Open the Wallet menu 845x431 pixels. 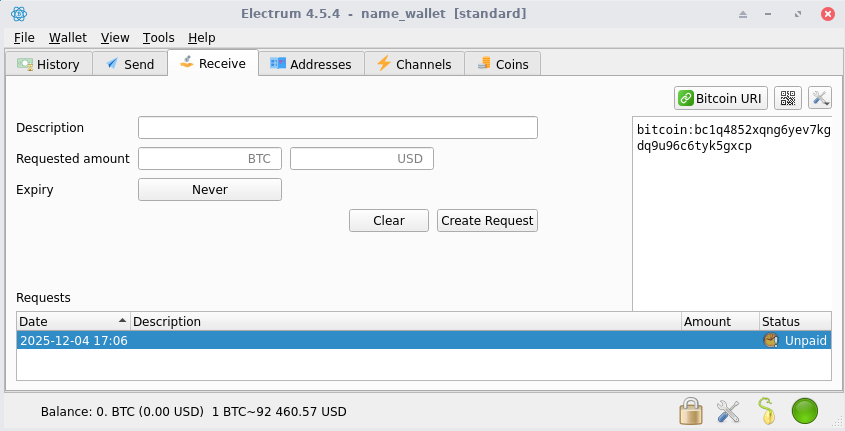[x=68, y=37]
